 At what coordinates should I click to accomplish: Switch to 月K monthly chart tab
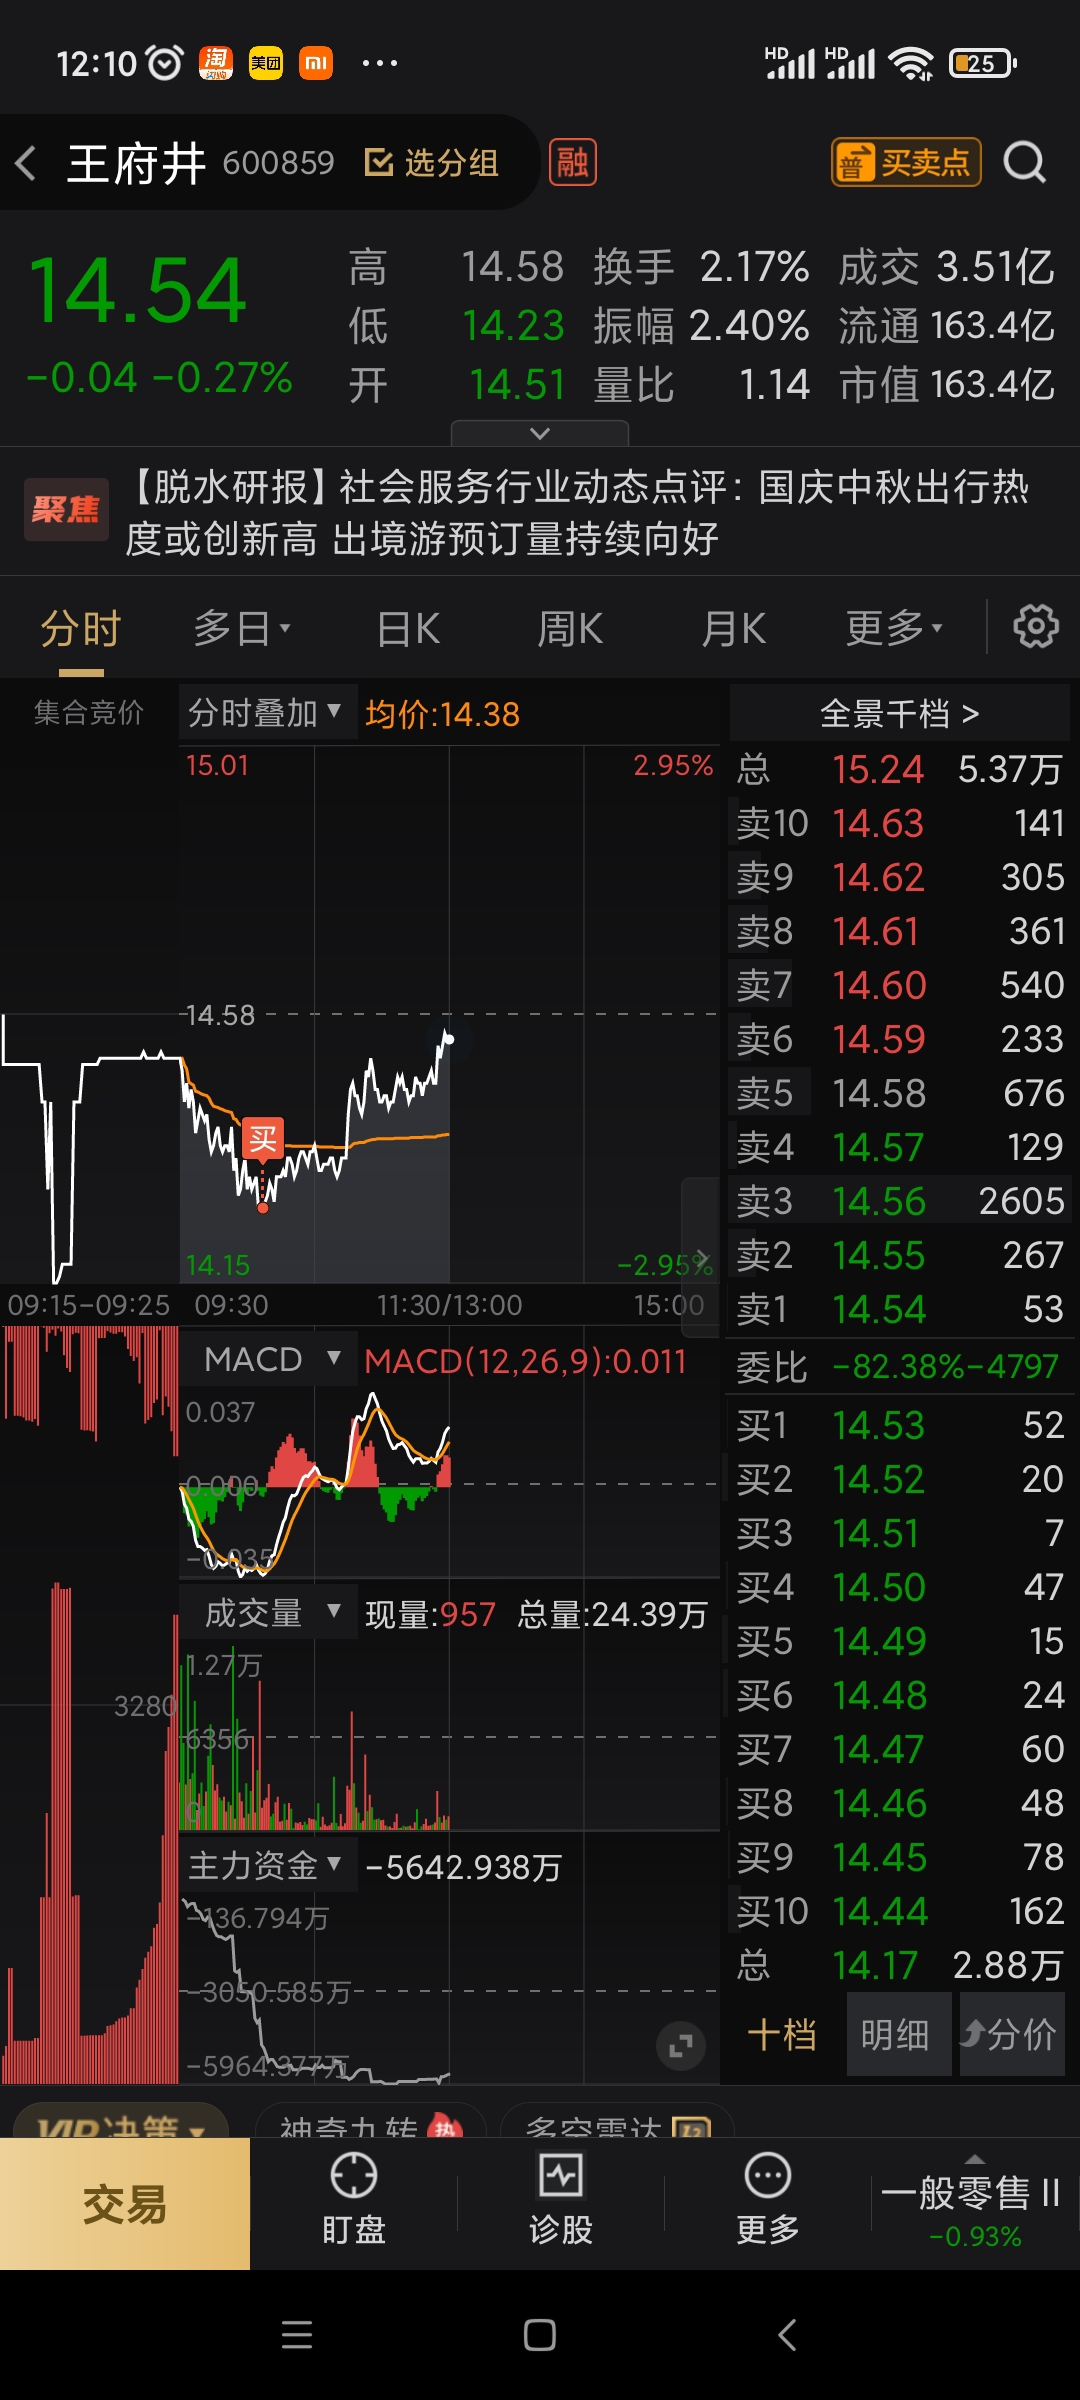733,629
